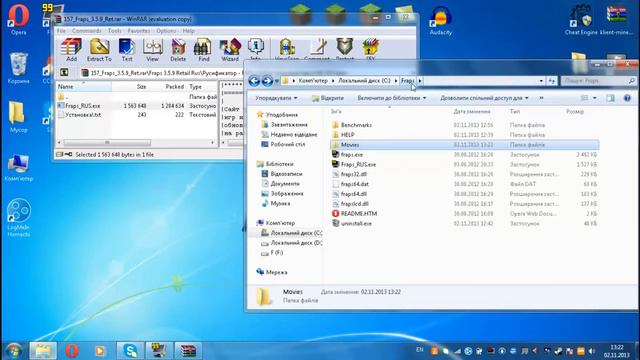Toggle the Explorer preview pane icon
640x360 pixels.
click(610, 98)
